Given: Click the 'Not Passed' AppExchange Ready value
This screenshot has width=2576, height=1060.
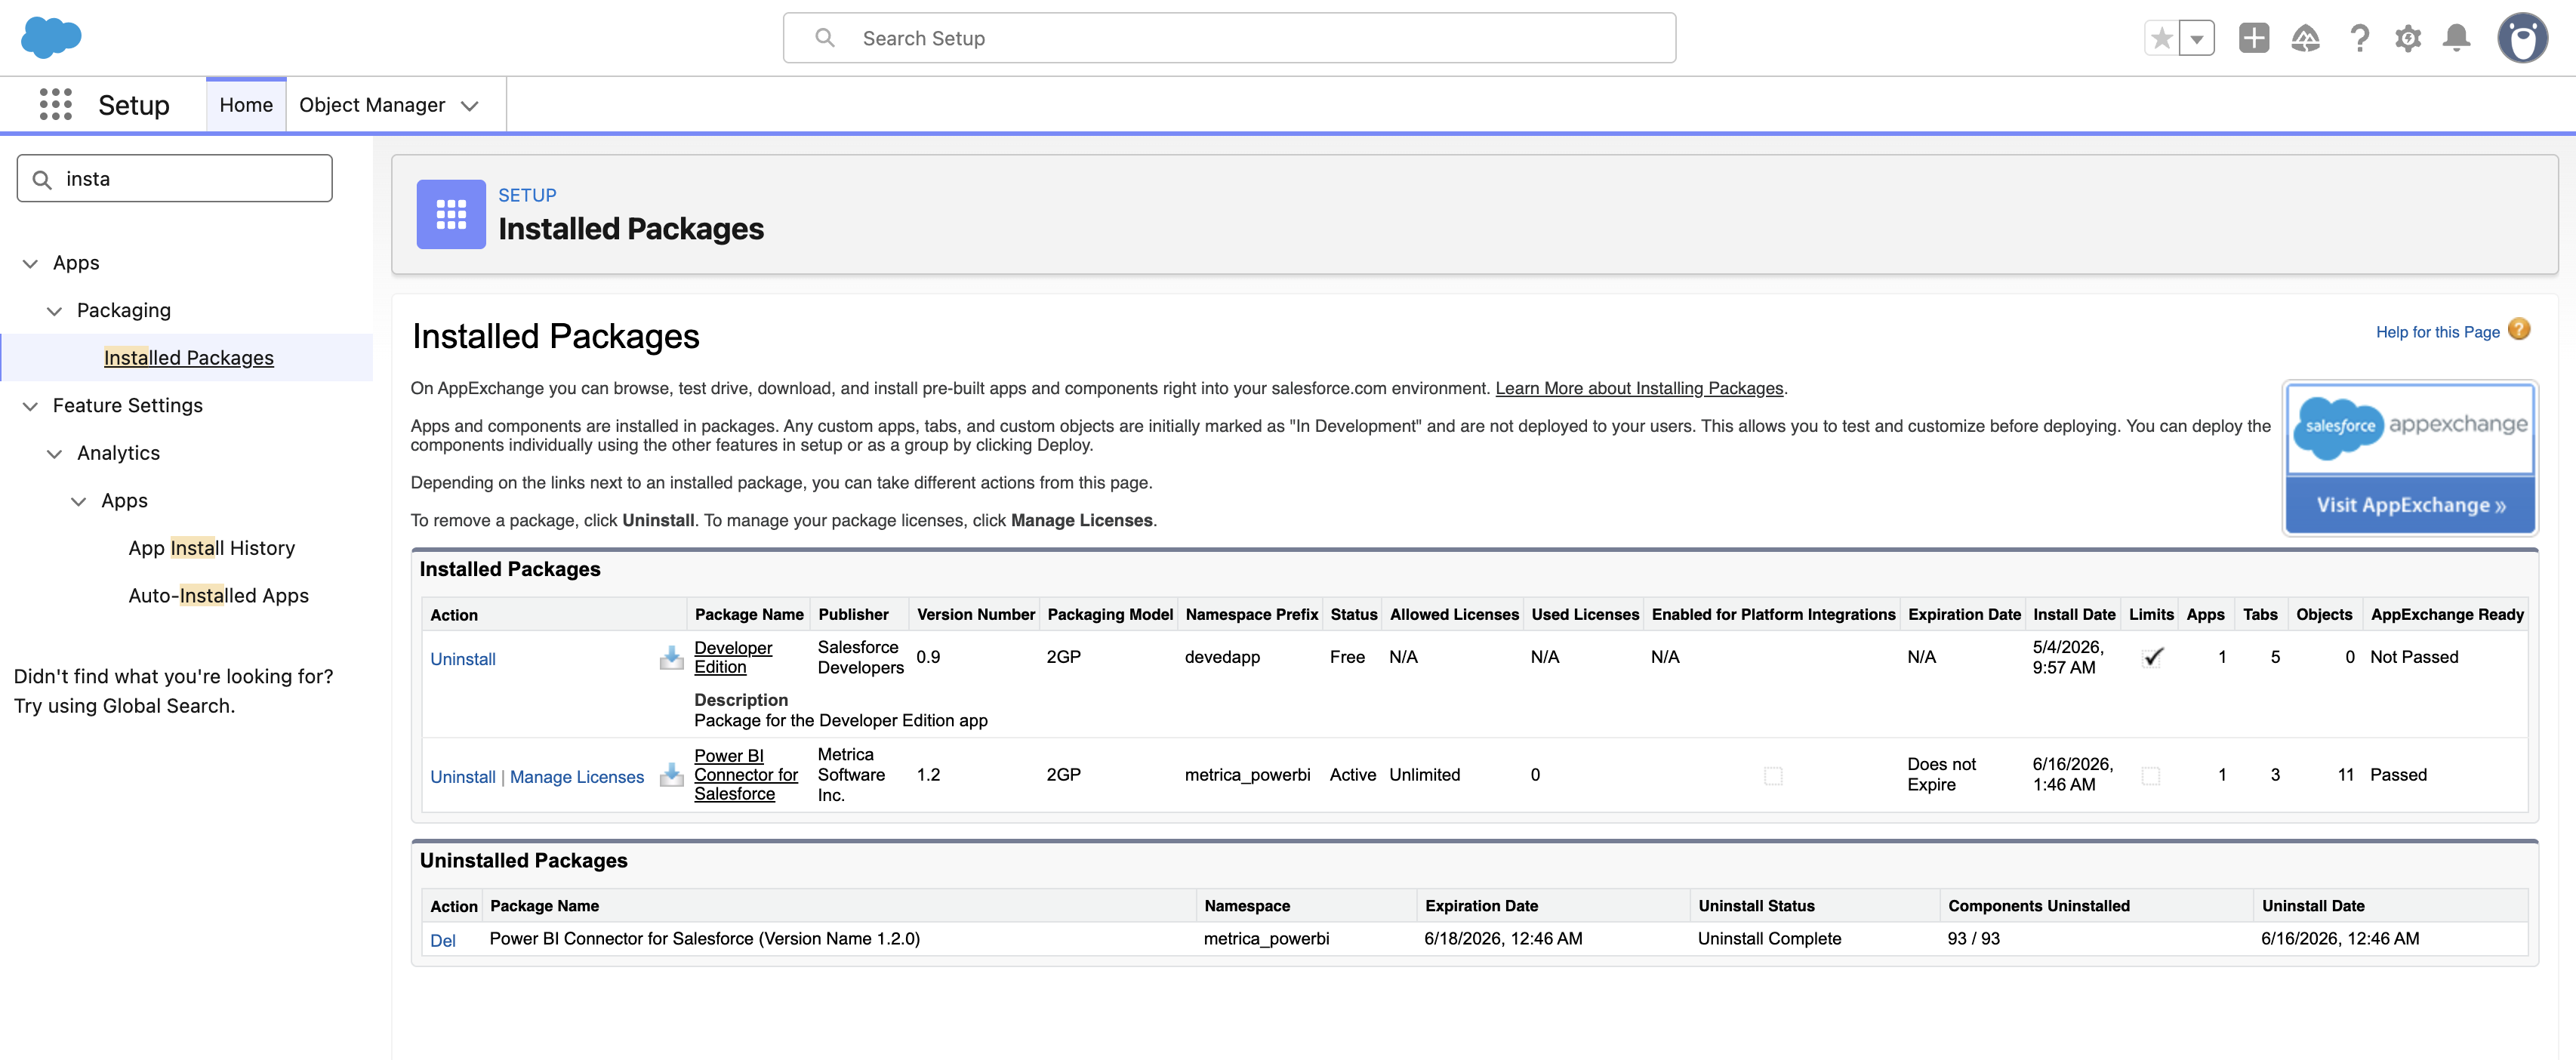Looking at the screenshot, I should point(2414,657).
